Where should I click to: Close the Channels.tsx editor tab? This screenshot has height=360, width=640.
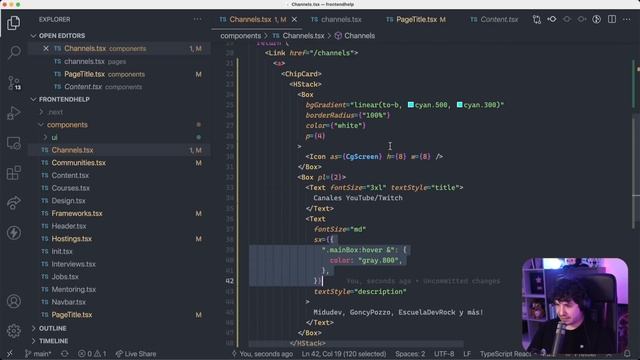(294, 20)
